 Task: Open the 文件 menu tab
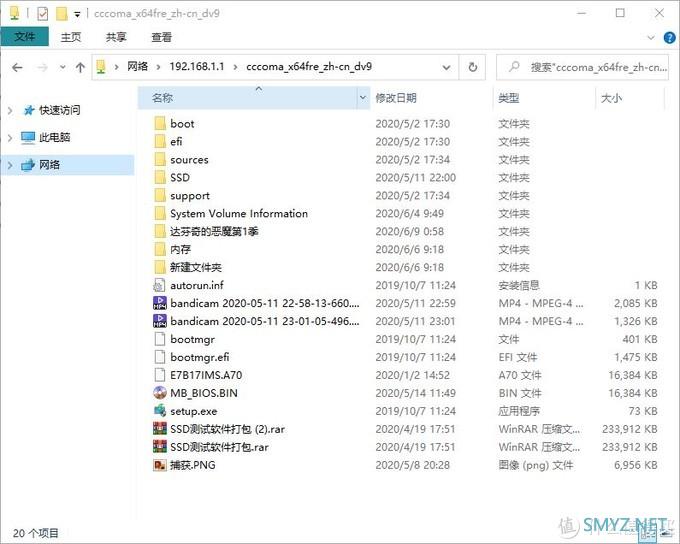25,37
